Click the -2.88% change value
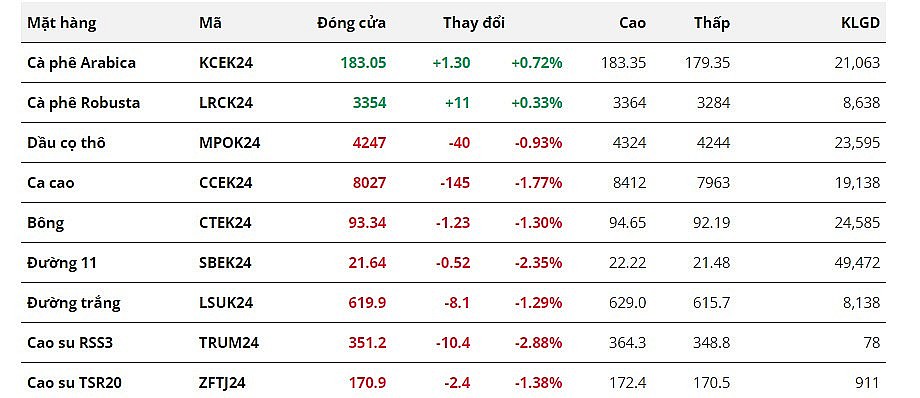Viewport: 920px width, 398px height. coord(538,342)
